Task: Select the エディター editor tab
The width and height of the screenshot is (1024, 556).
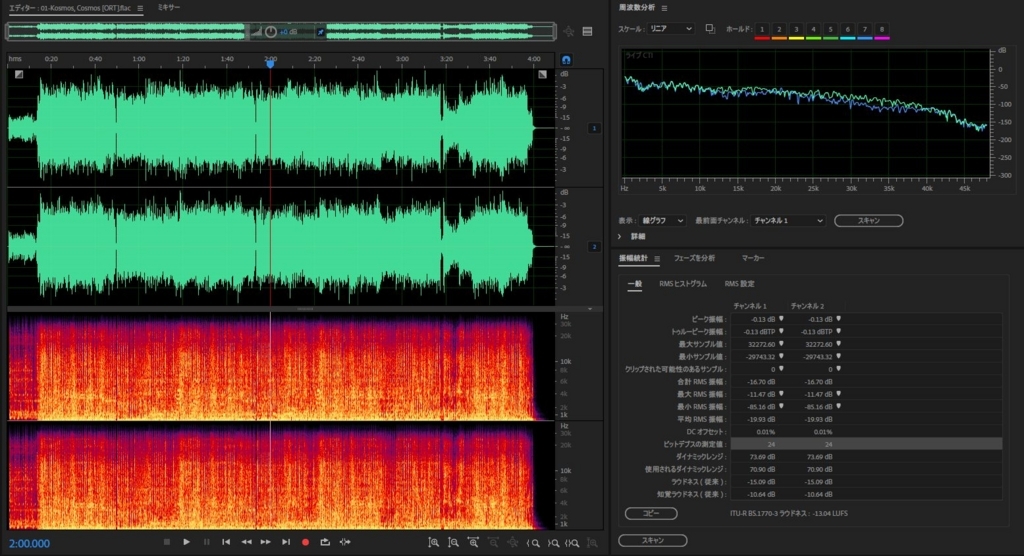Action: click(70, 8)
